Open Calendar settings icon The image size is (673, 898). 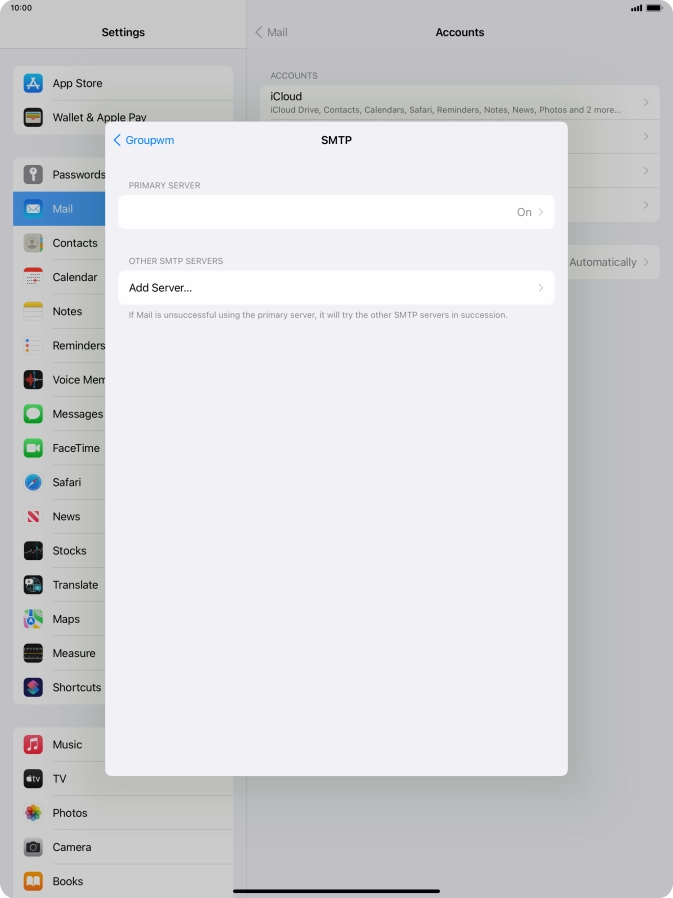click(x=33, y=277)
